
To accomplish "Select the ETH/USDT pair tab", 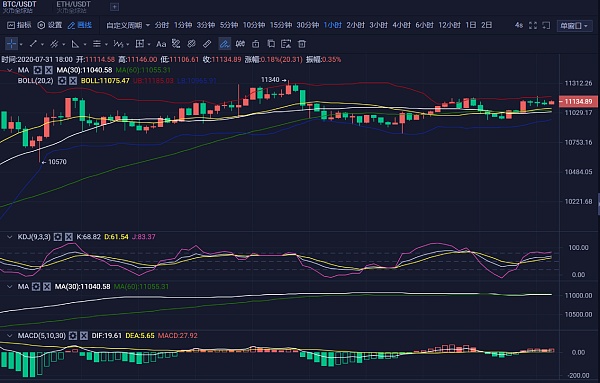I will (73, 7).
